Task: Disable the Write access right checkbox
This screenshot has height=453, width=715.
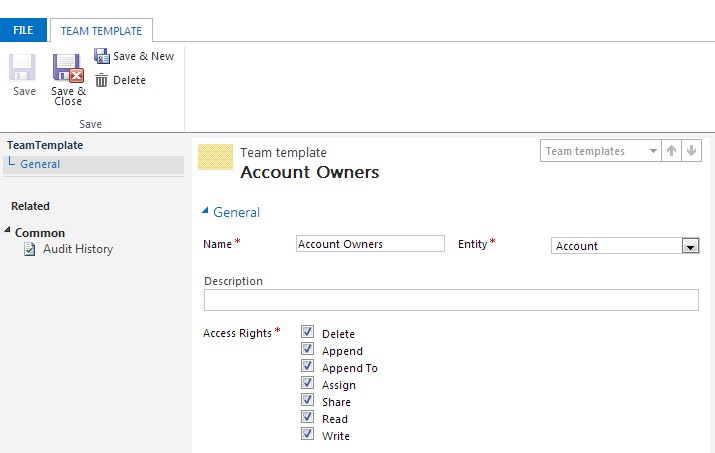Action: click(x=308, y=435)
